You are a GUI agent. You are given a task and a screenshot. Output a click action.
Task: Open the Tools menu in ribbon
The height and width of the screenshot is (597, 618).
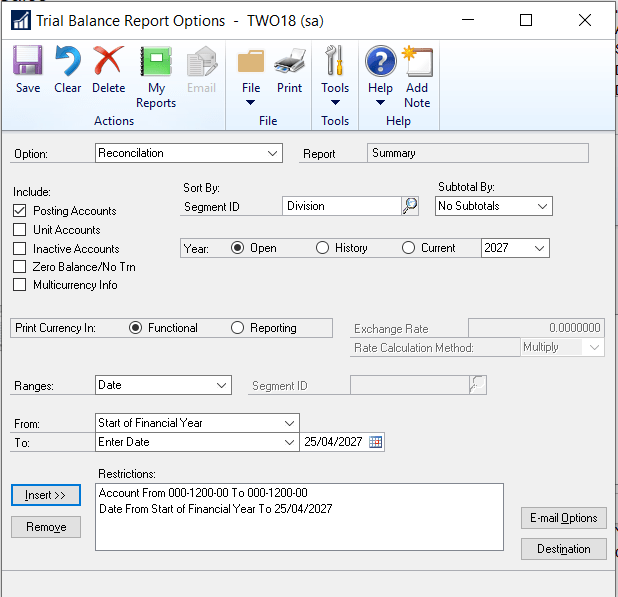[x=335, y=77]
